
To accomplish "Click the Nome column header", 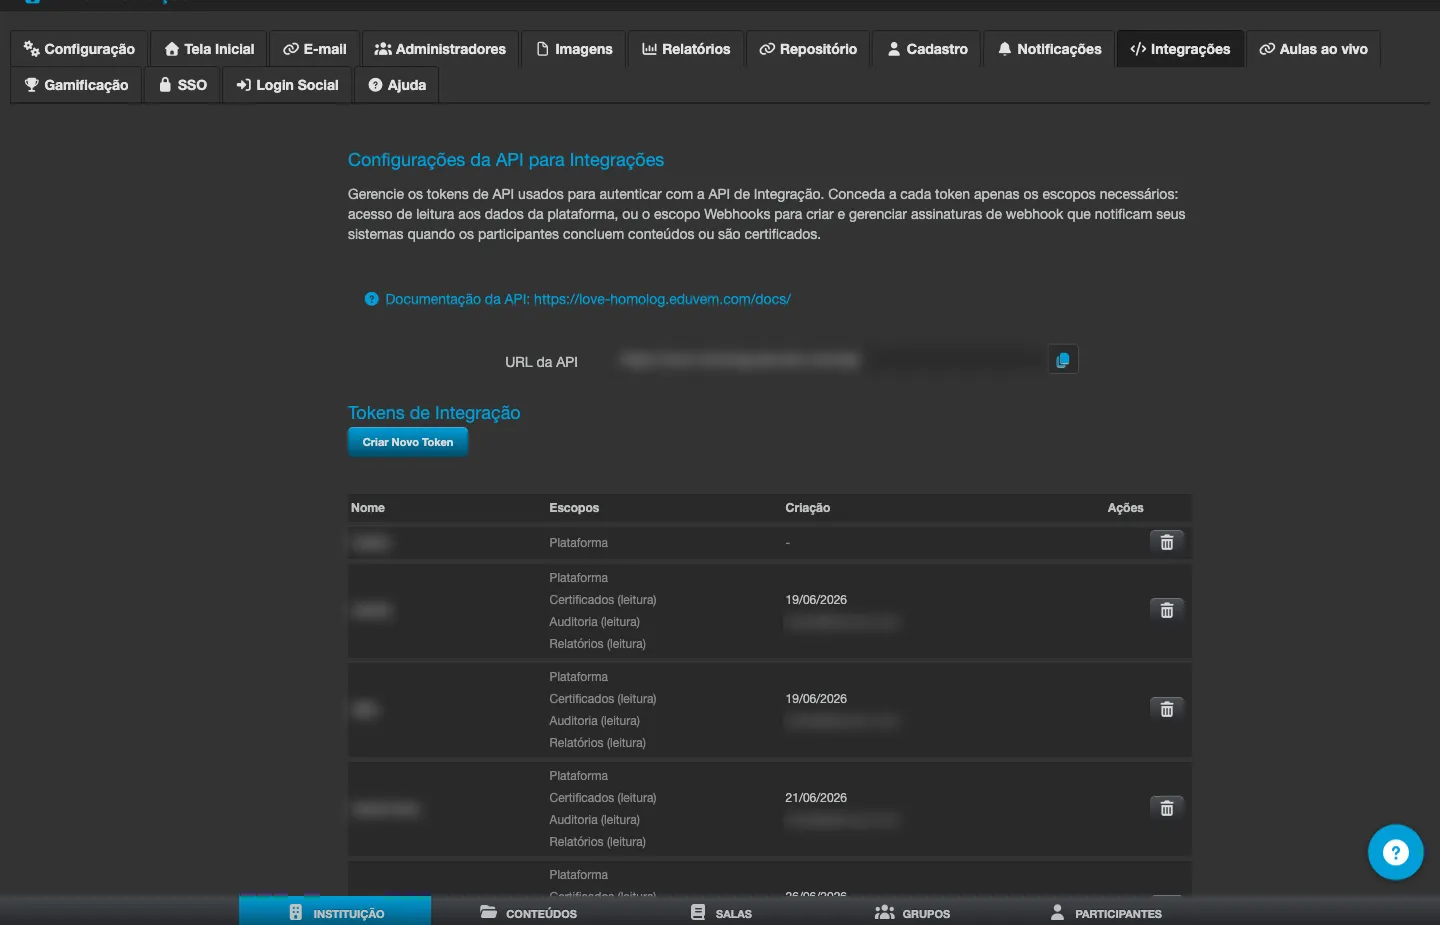I will 368,508.
